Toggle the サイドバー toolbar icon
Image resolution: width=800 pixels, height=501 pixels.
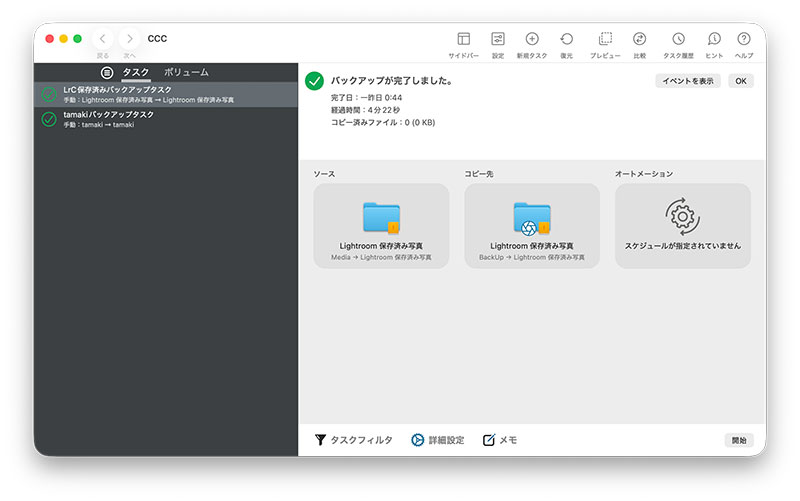463,39
